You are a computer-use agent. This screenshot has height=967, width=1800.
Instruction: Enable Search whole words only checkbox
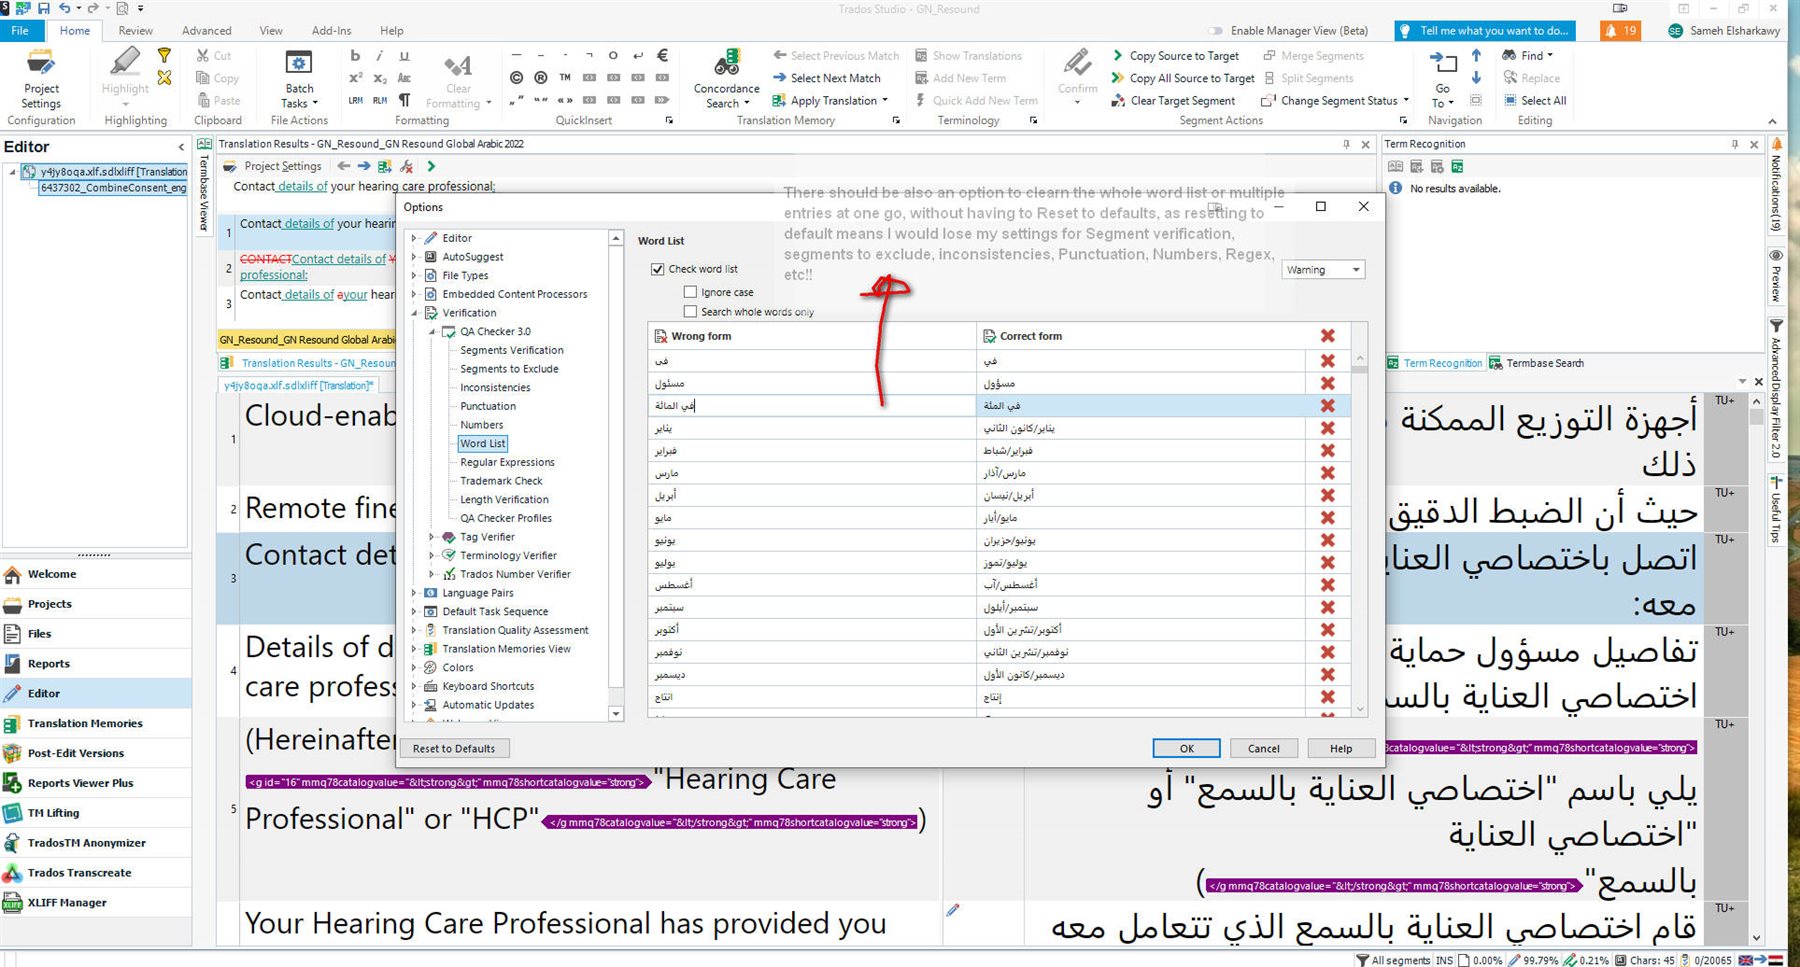pos(690,311)
